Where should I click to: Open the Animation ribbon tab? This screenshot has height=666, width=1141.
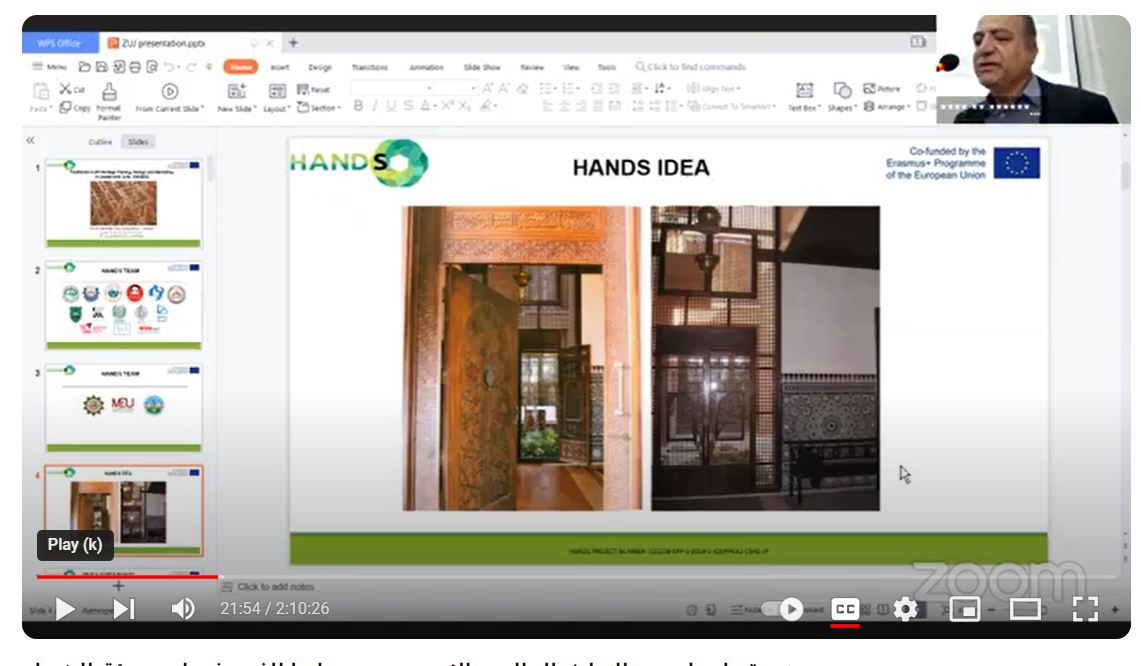point(426,67)
